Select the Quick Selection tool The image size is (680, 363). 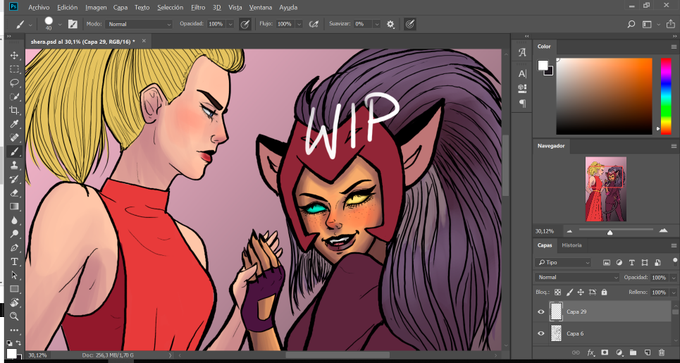pyautogui.click(x=14, y=97)
